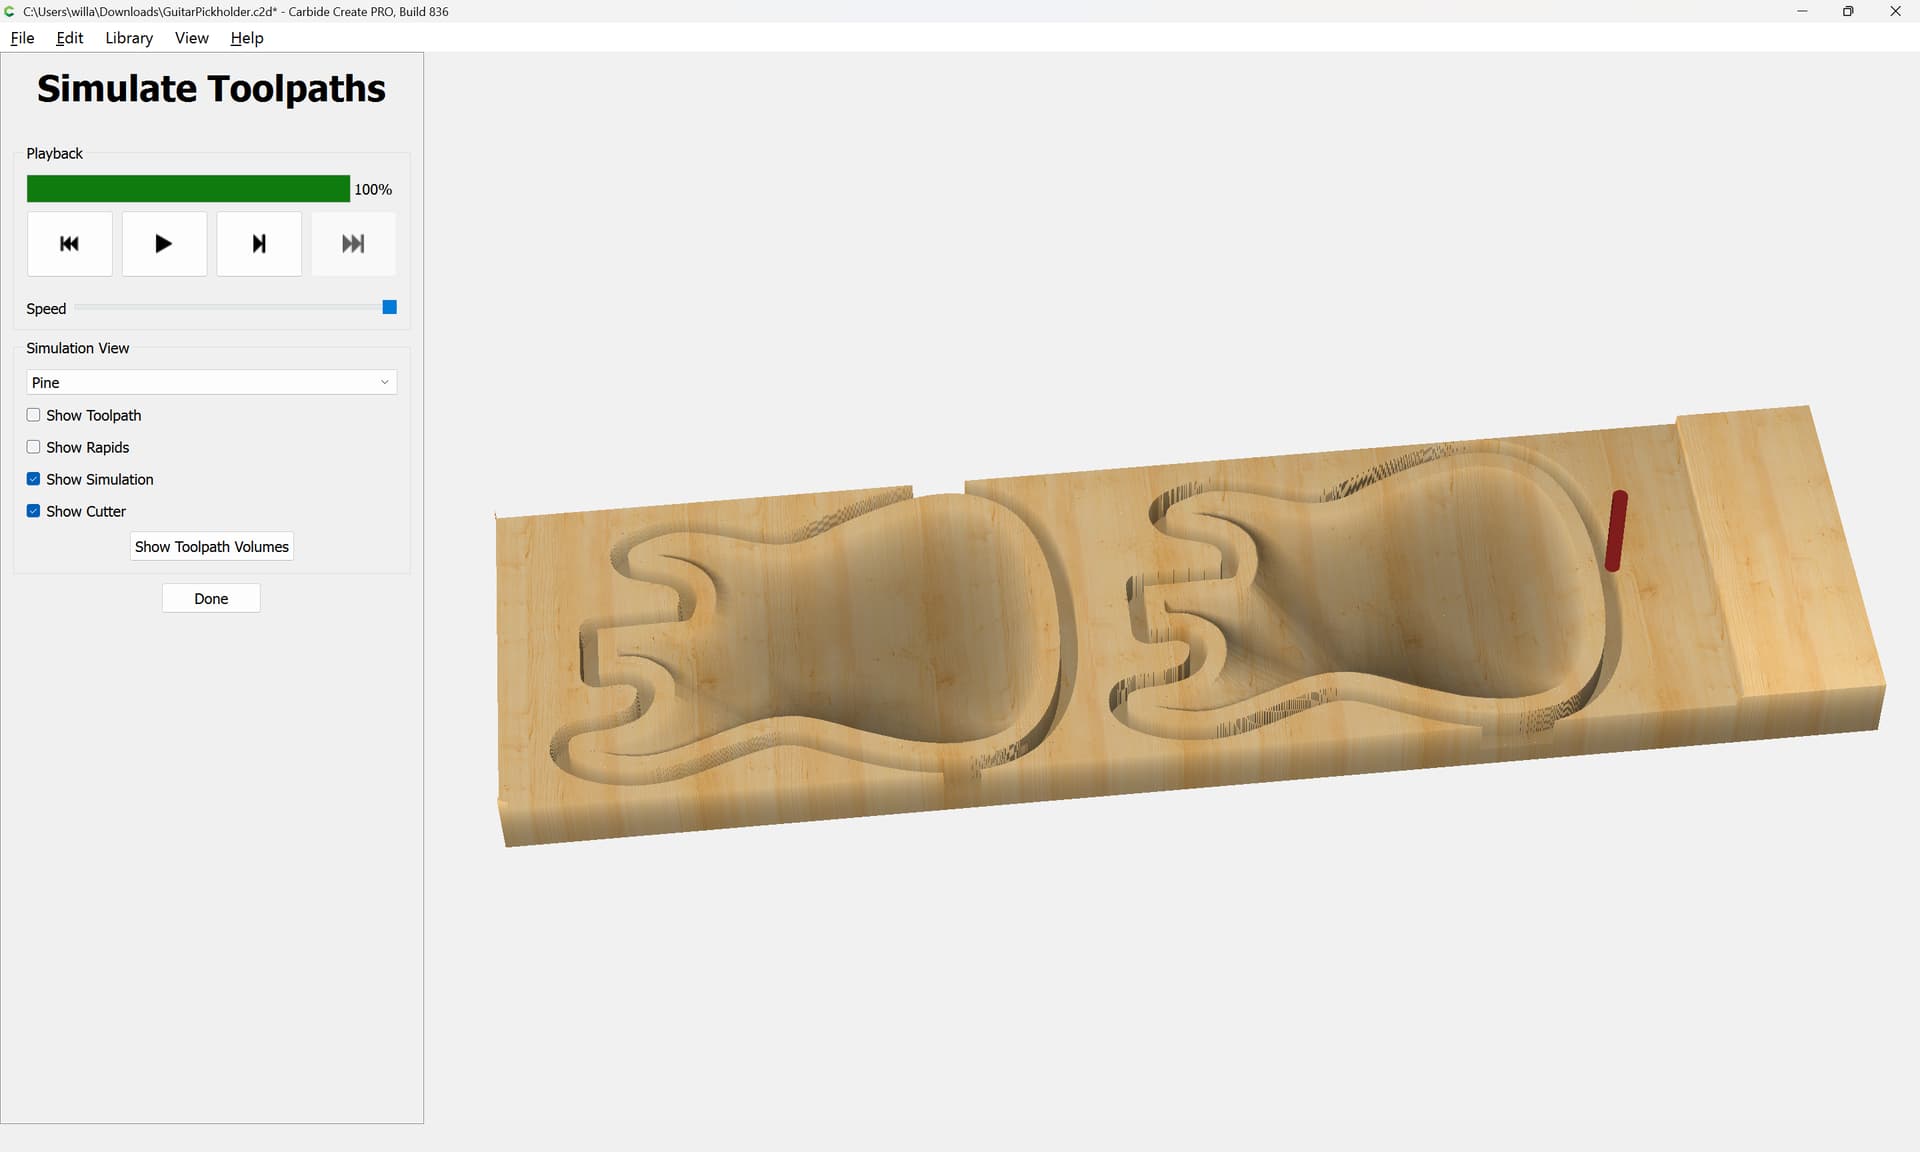Open the Library menu
The height and width of the screenshot is (1152, 1920).
click(129, 38)
